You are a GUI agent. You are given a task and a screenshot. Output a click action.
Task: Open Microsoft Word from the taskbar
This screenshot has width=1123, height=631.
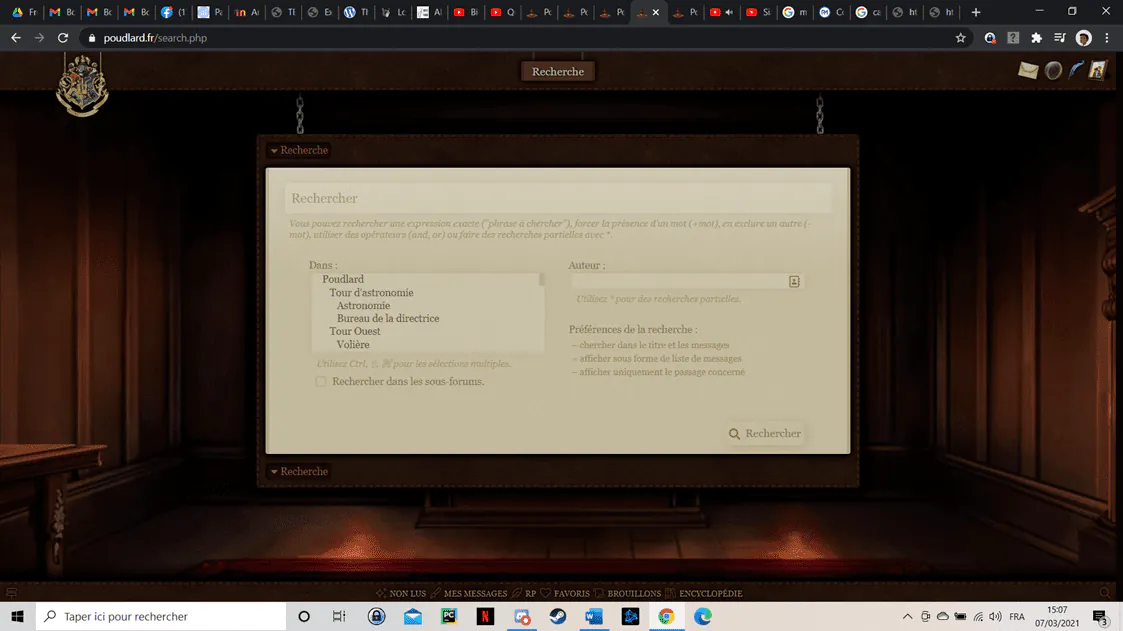pyautogui.click(x=594, y=616)
